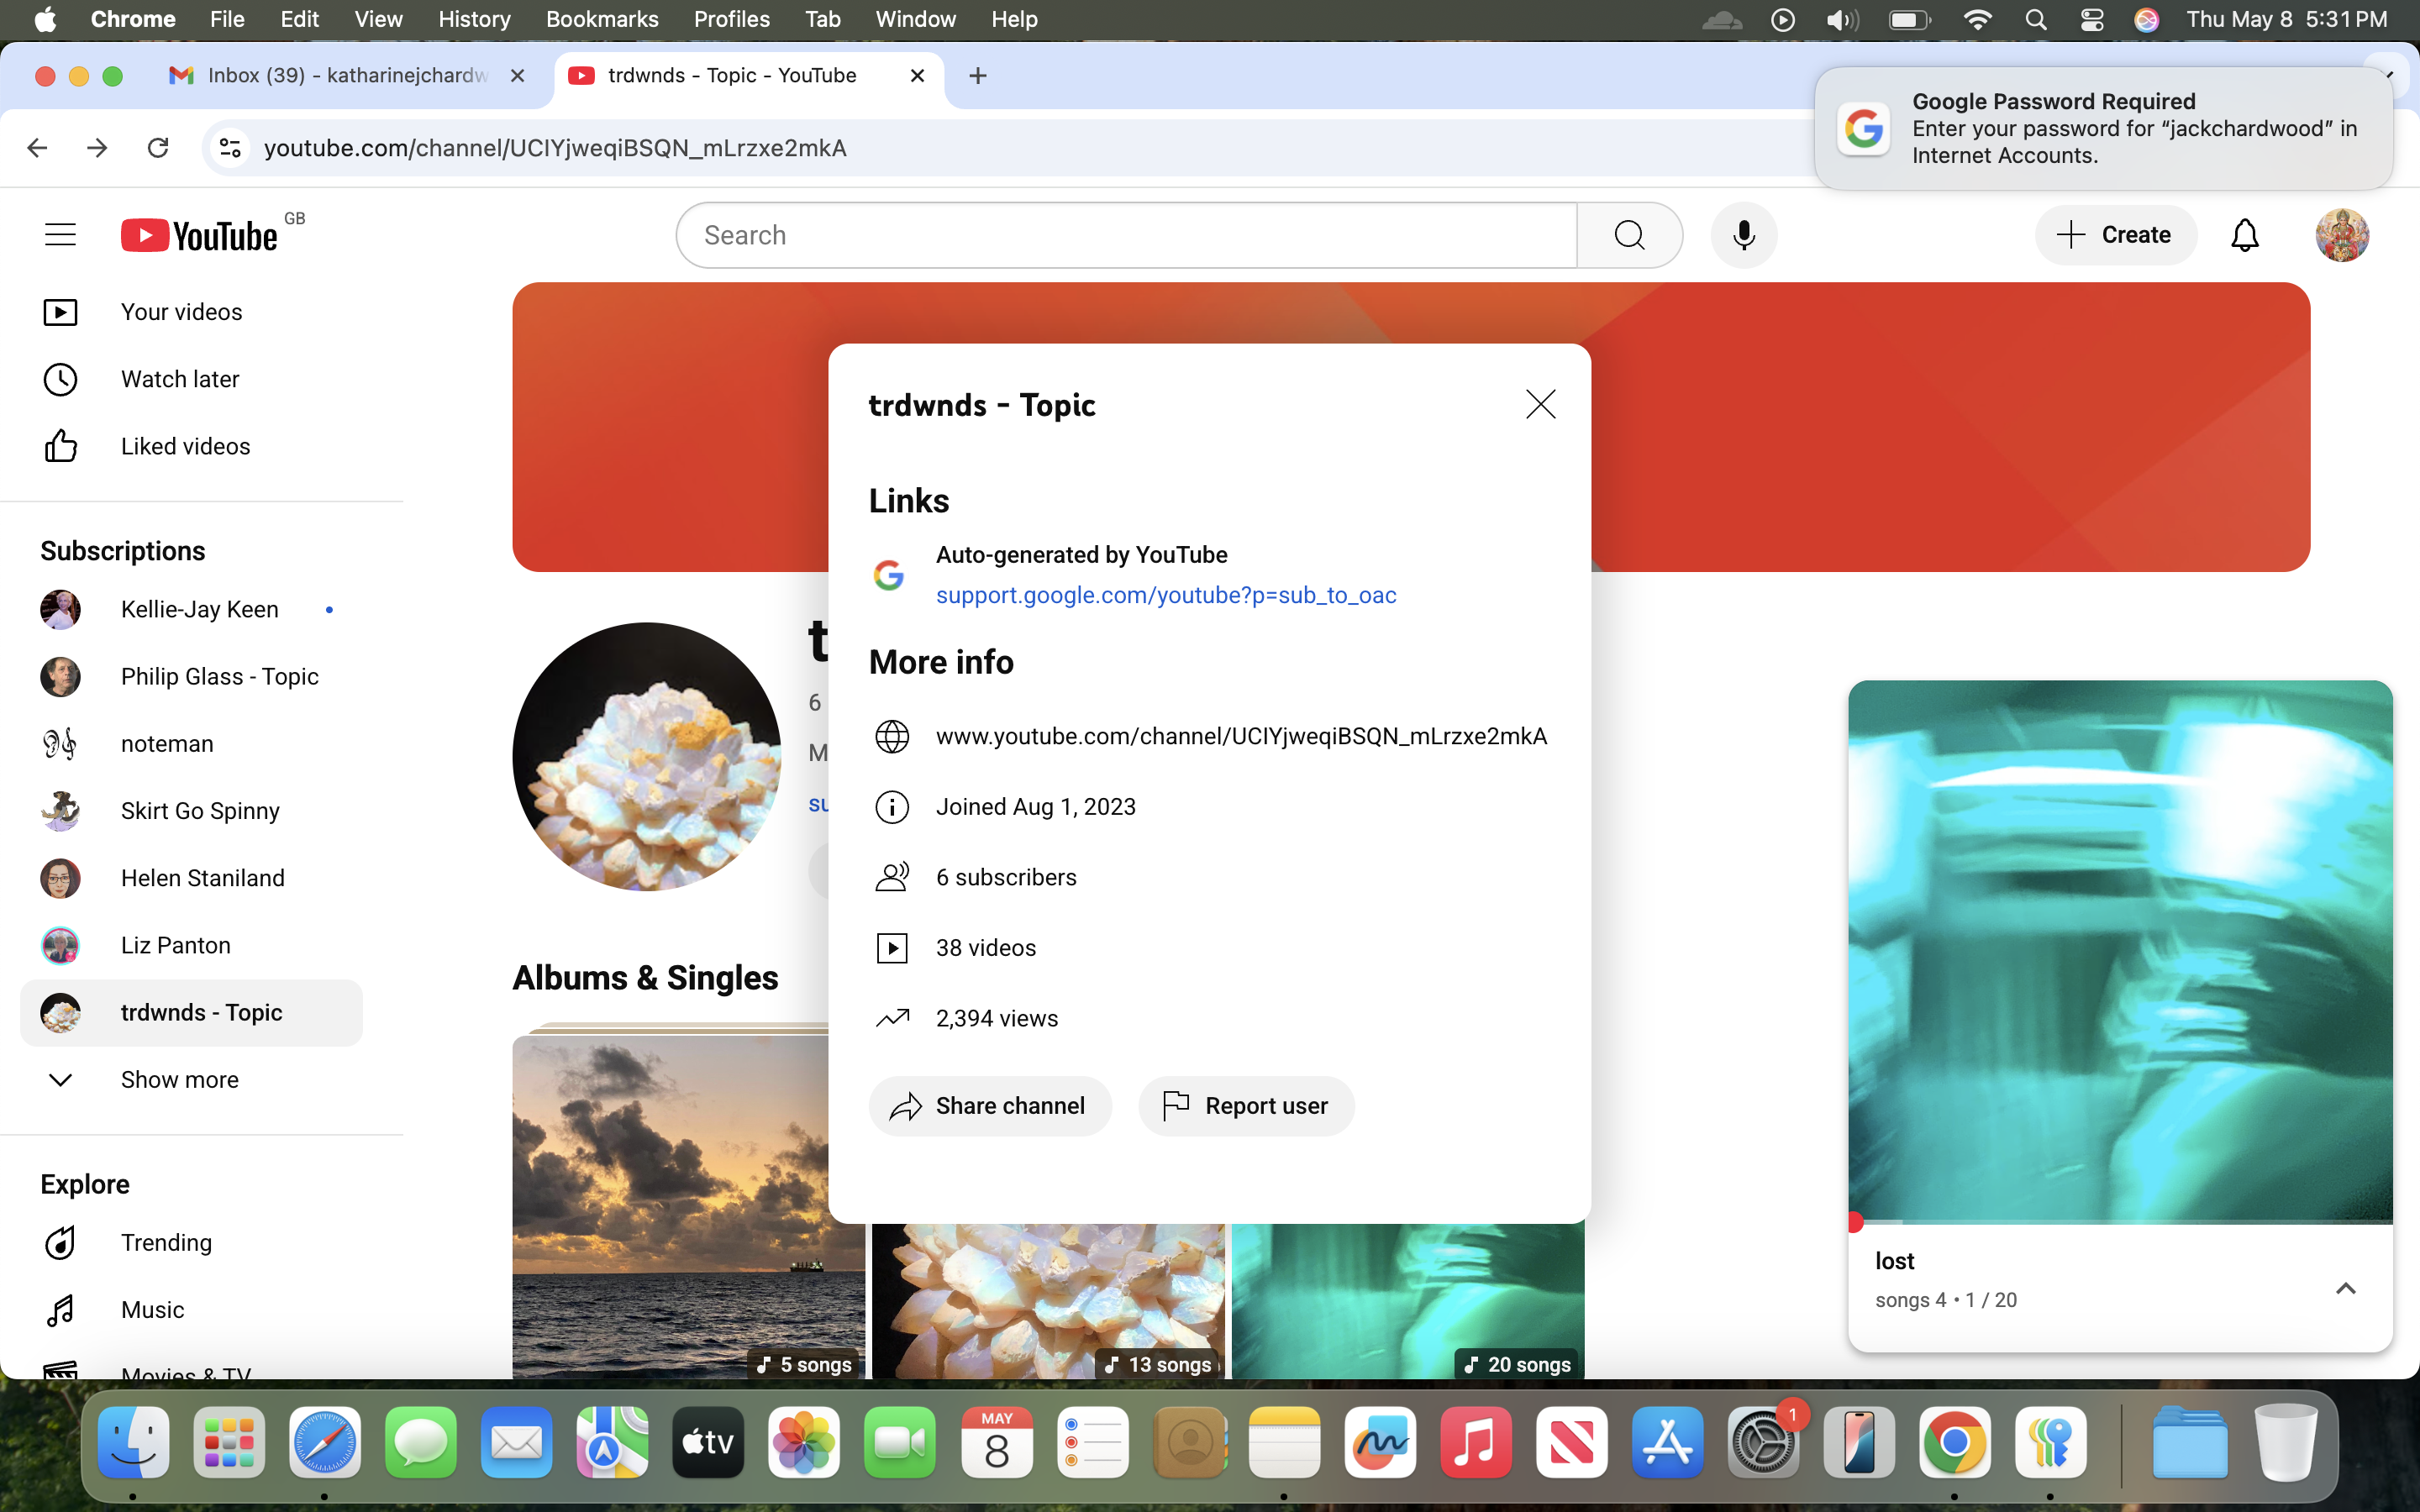Open Wi-Fi status in menu bar
The height and width of the screenshot is (1512, 2420).
[1977, 19]
